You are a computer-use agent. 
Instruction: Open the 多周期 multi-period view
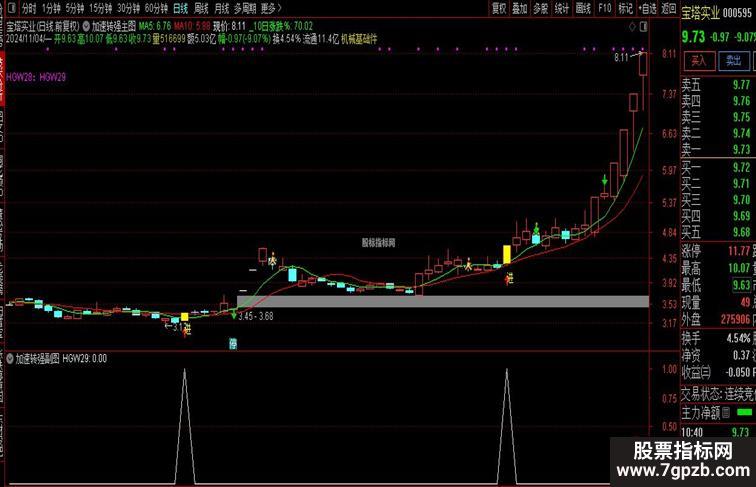pyautogui.click(x=245, y=8)
